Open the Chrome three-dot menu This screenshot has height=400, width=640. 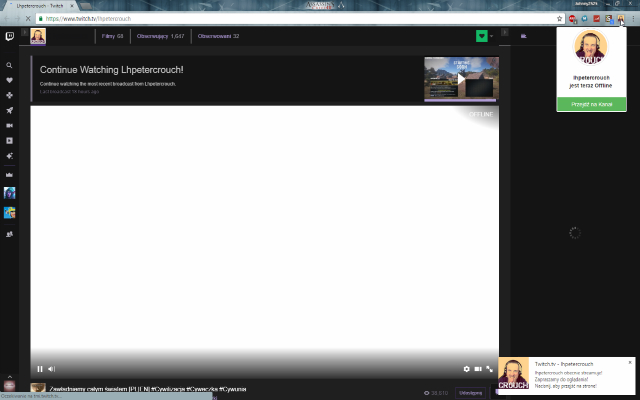(x=633, y=19)
